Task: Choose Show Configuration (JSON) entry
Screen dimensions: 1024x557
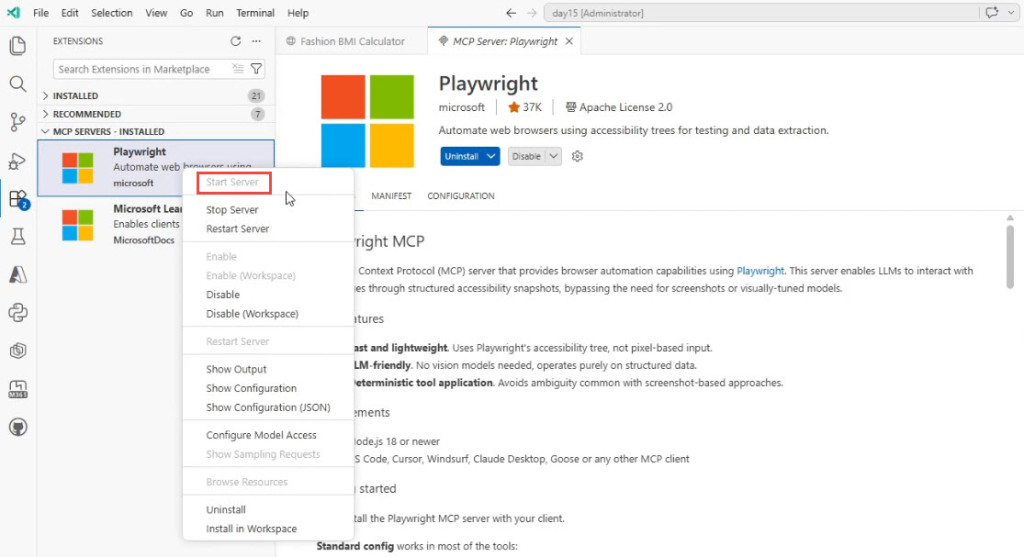Action: [x=268, y=407]
